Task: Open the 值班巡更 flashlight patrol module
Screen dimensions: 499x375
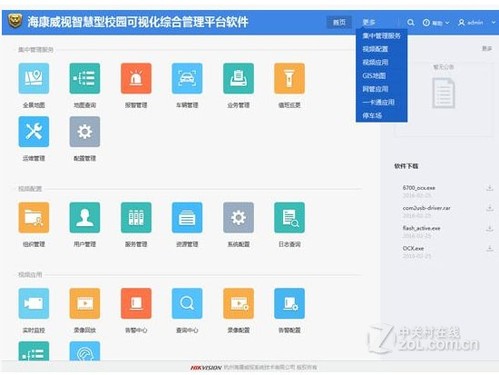Action: [x=289, y=78]
